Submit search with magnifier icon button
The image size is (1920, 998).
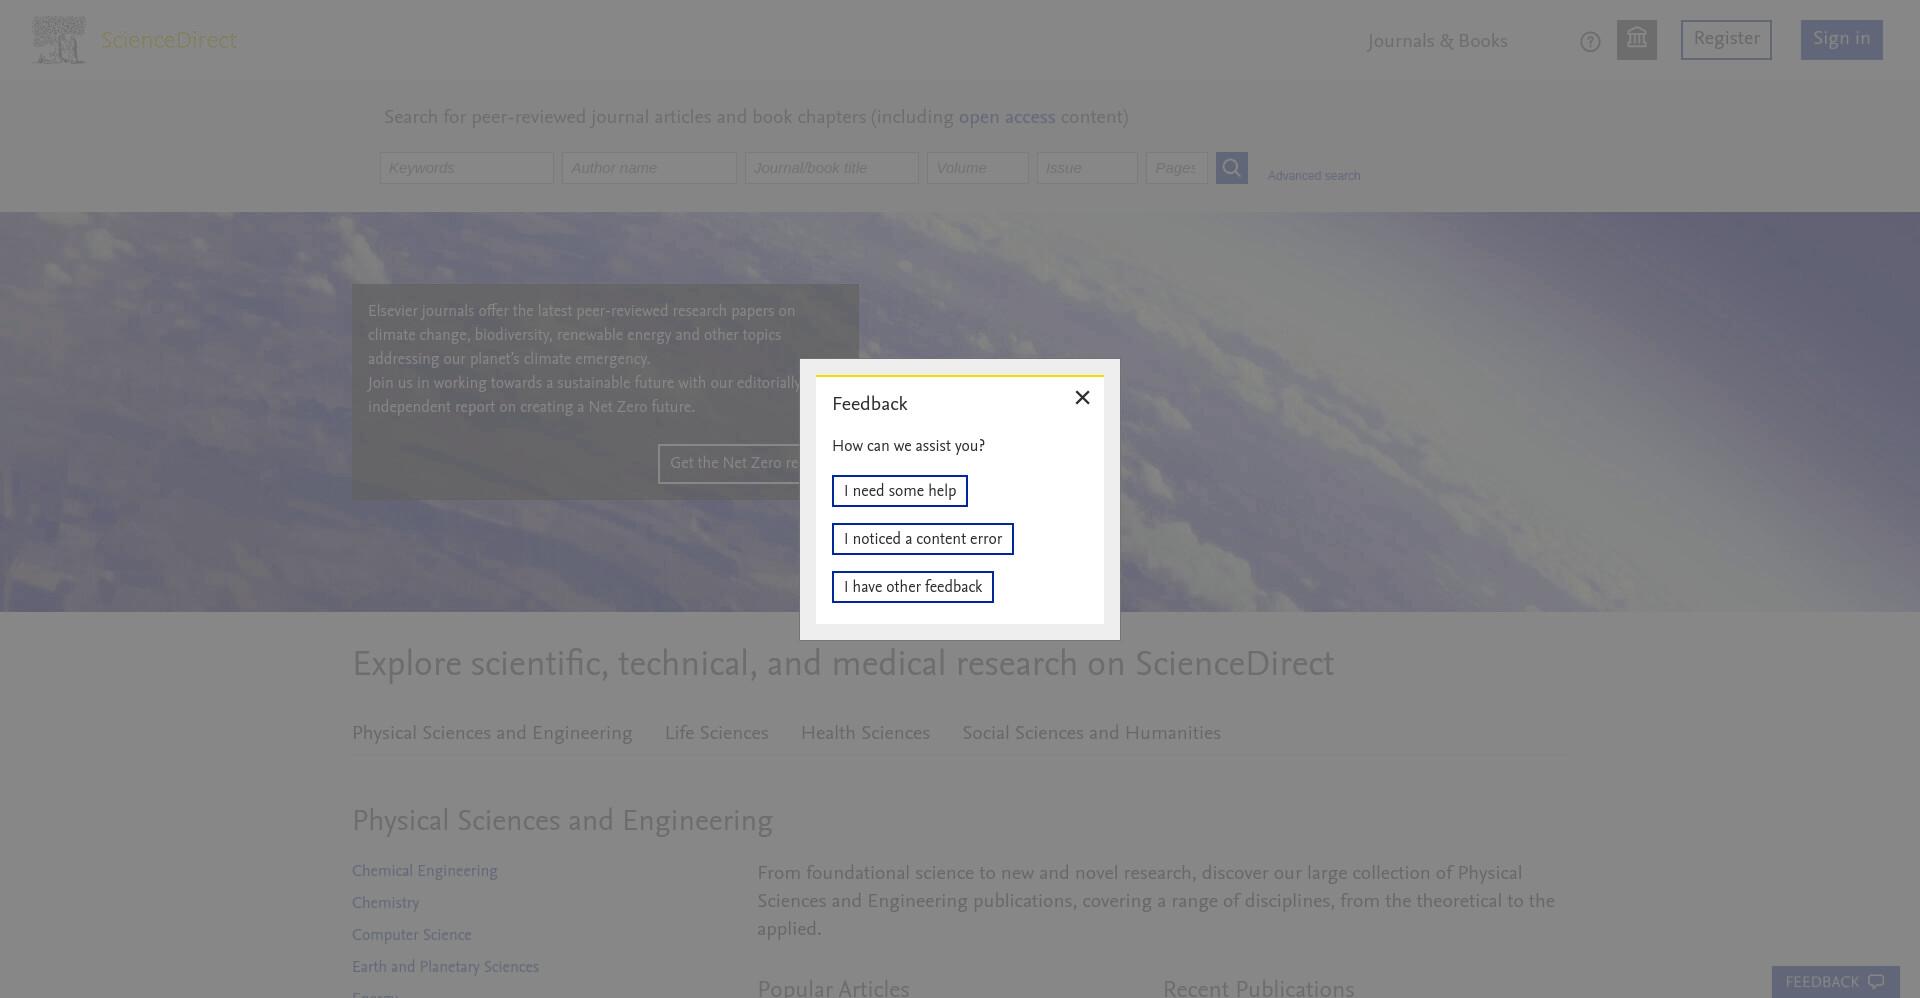click(1232, 168)
